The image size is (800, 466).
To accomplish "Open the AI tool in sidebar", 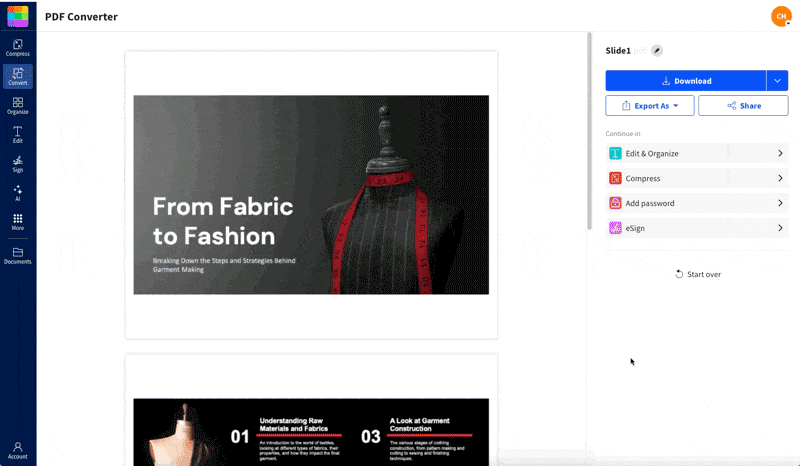I will point(18,192).
